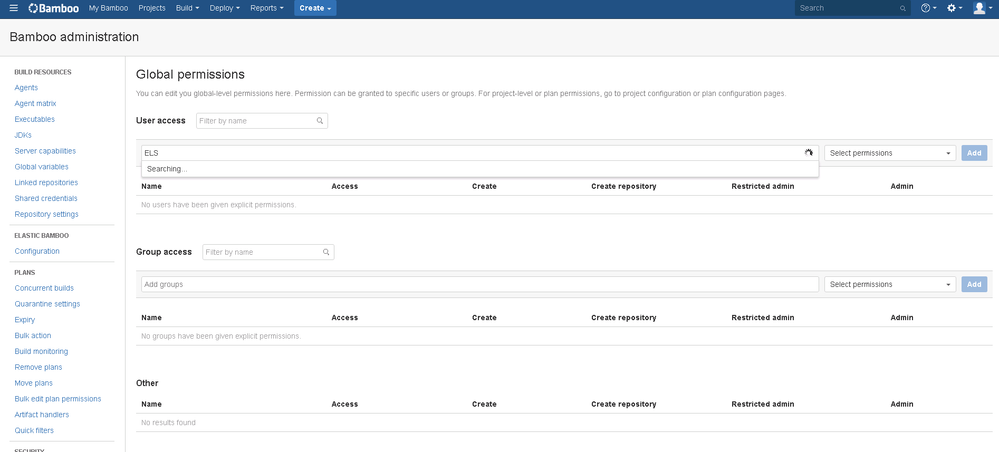Go to Executables settings

tap(35, 119)
